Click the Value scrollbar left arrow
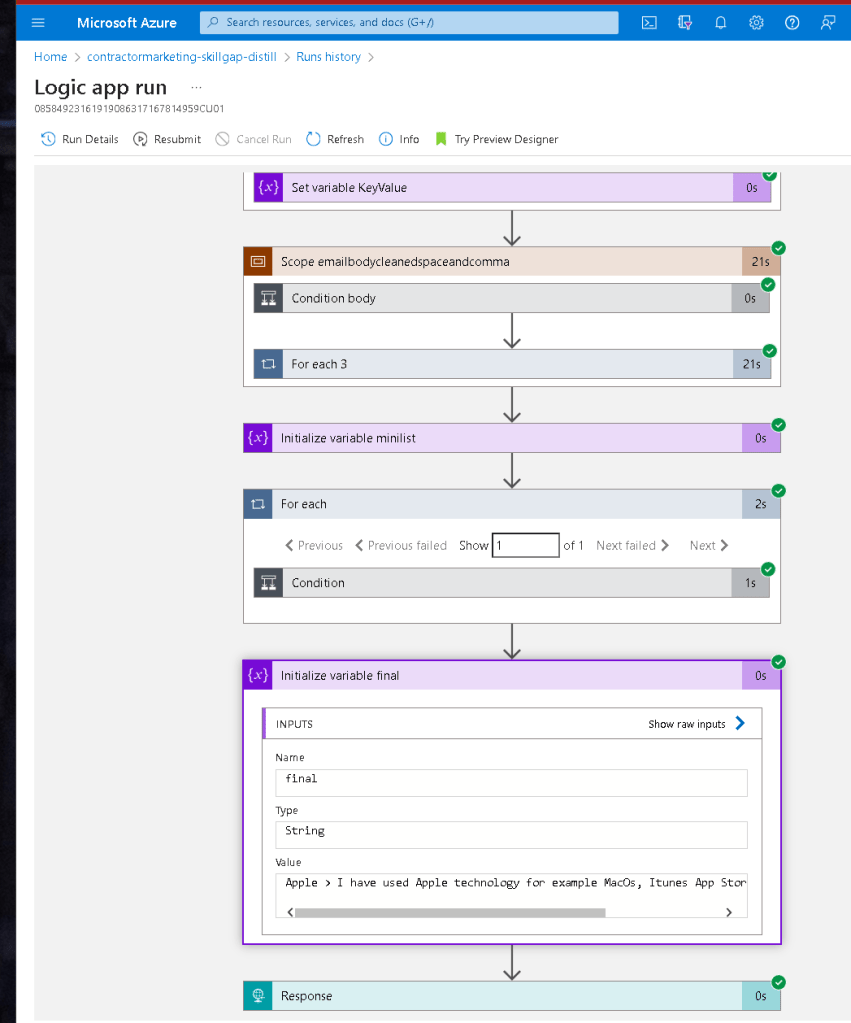 click(290, 913)
